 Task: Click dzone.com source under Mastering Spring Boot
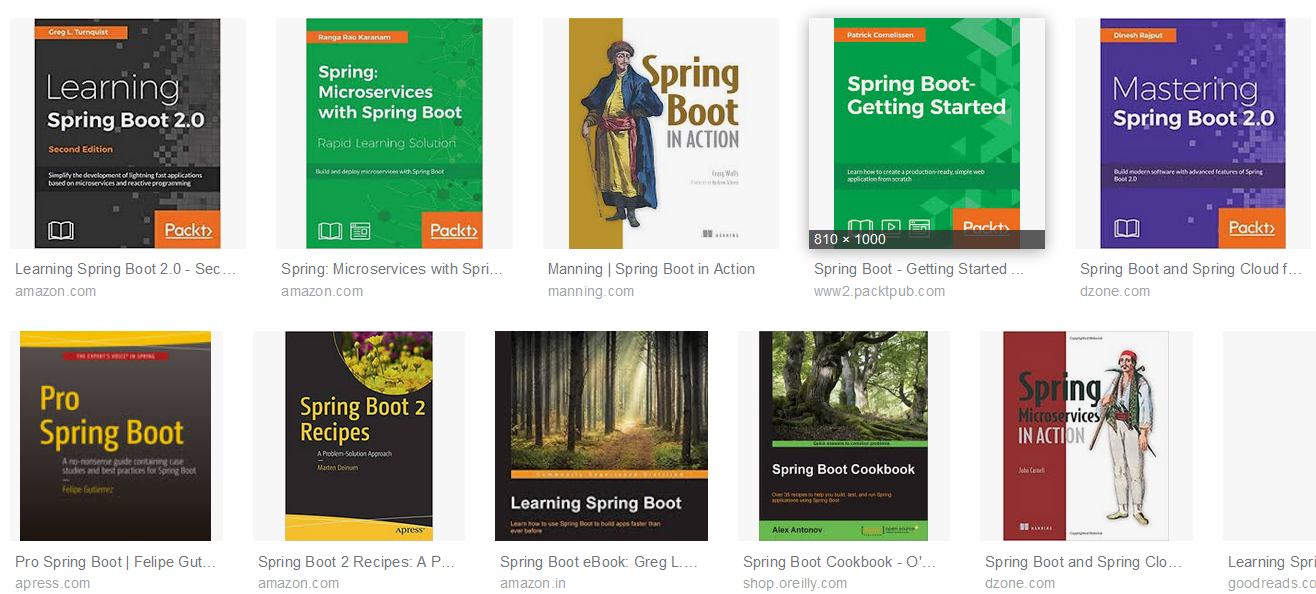click(x=1115, y=291)
